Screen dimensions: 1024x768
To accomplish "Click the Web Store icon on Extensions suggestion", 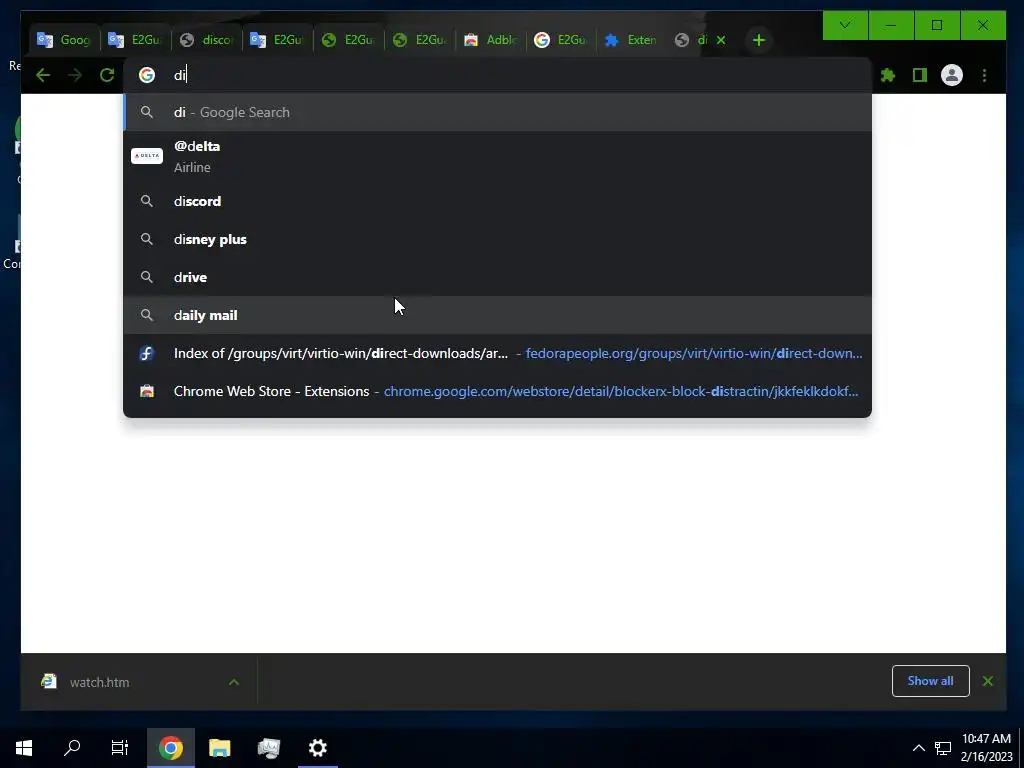I will 147,391.
